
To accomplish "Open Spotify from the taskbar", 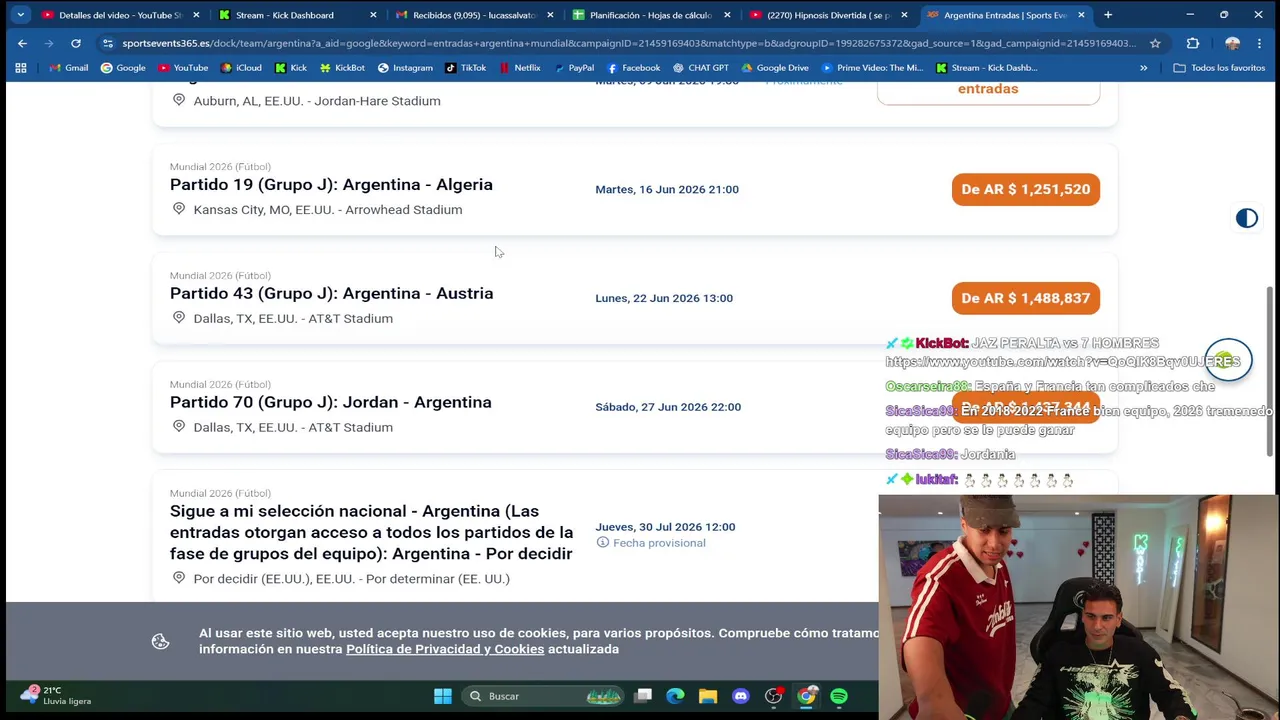I will (x=839, y=696).
